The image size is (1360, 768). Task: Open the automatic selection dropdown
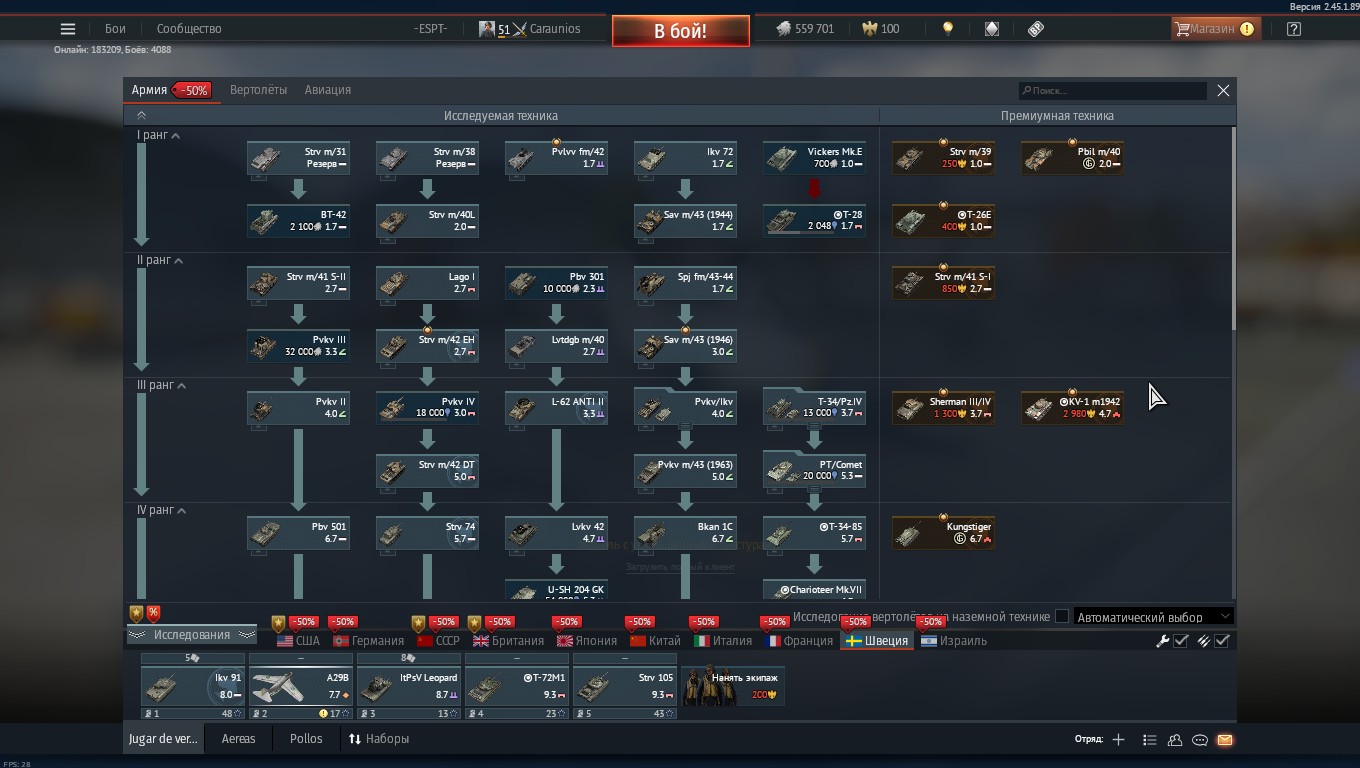(x=1153, y=617)
